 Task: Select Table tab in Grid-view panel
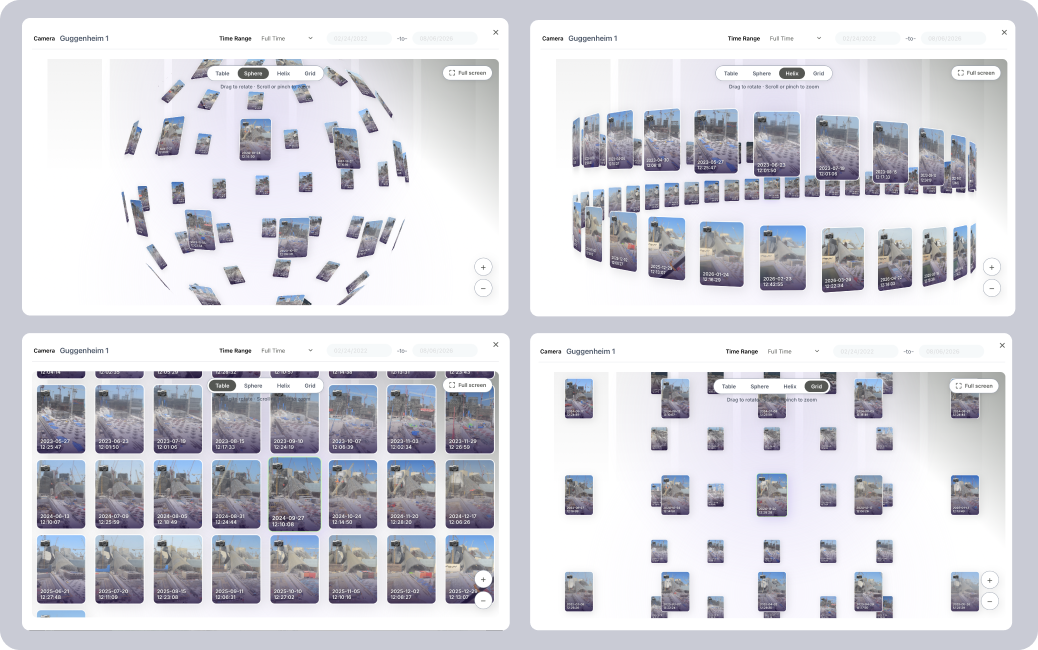[729, 387]
